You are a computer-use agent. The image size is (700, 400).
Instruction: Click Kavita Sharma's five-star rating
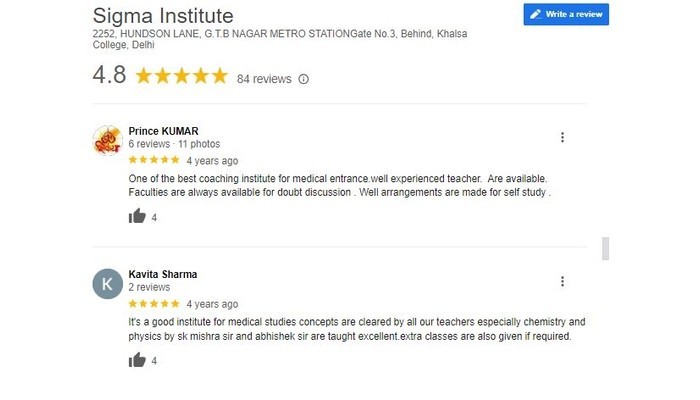154,304
